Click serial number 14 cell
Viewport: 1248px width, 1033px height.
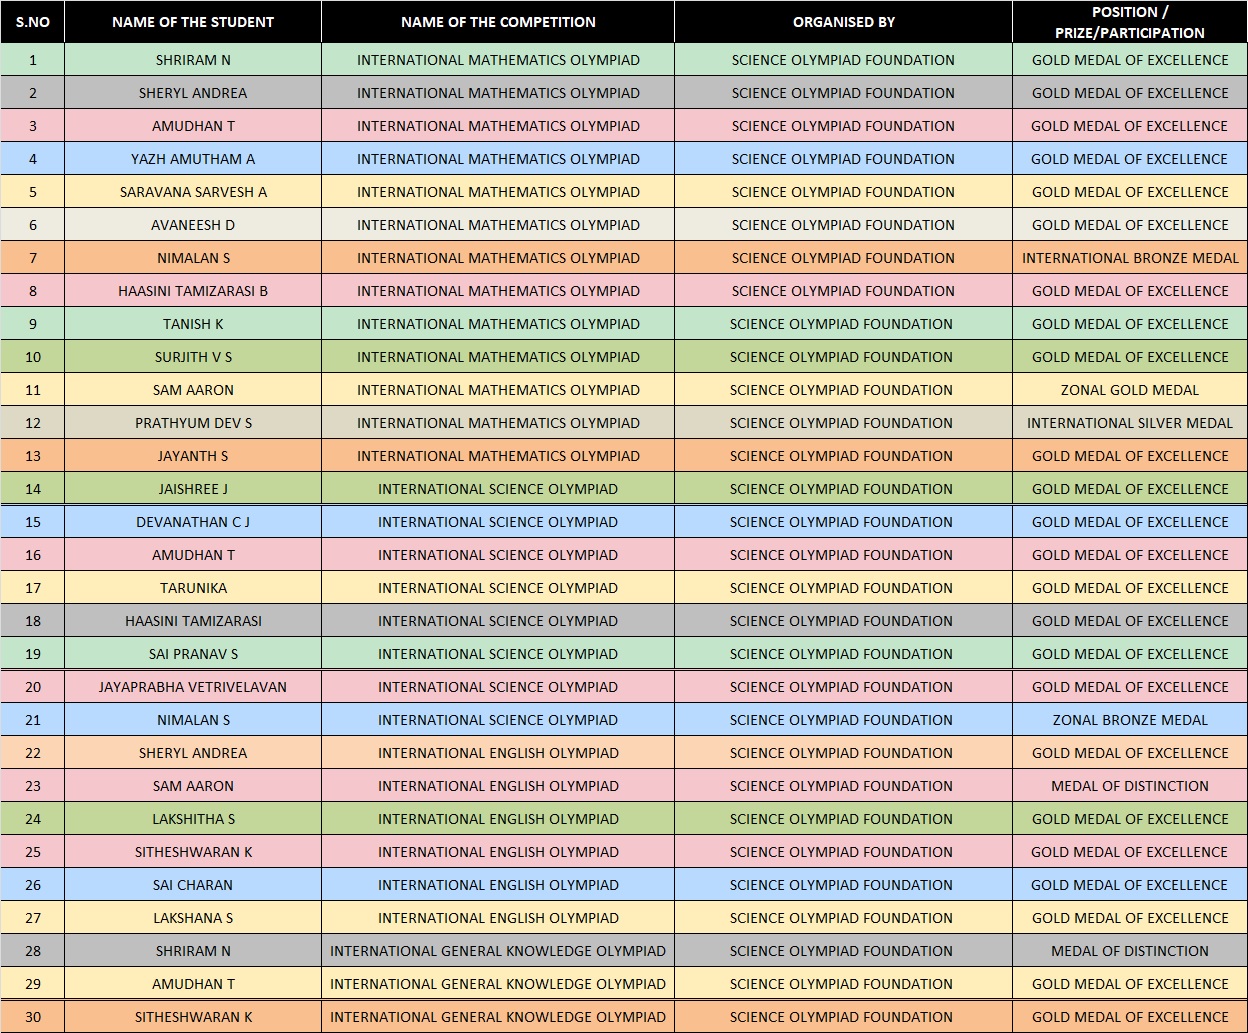click(32, 489)
